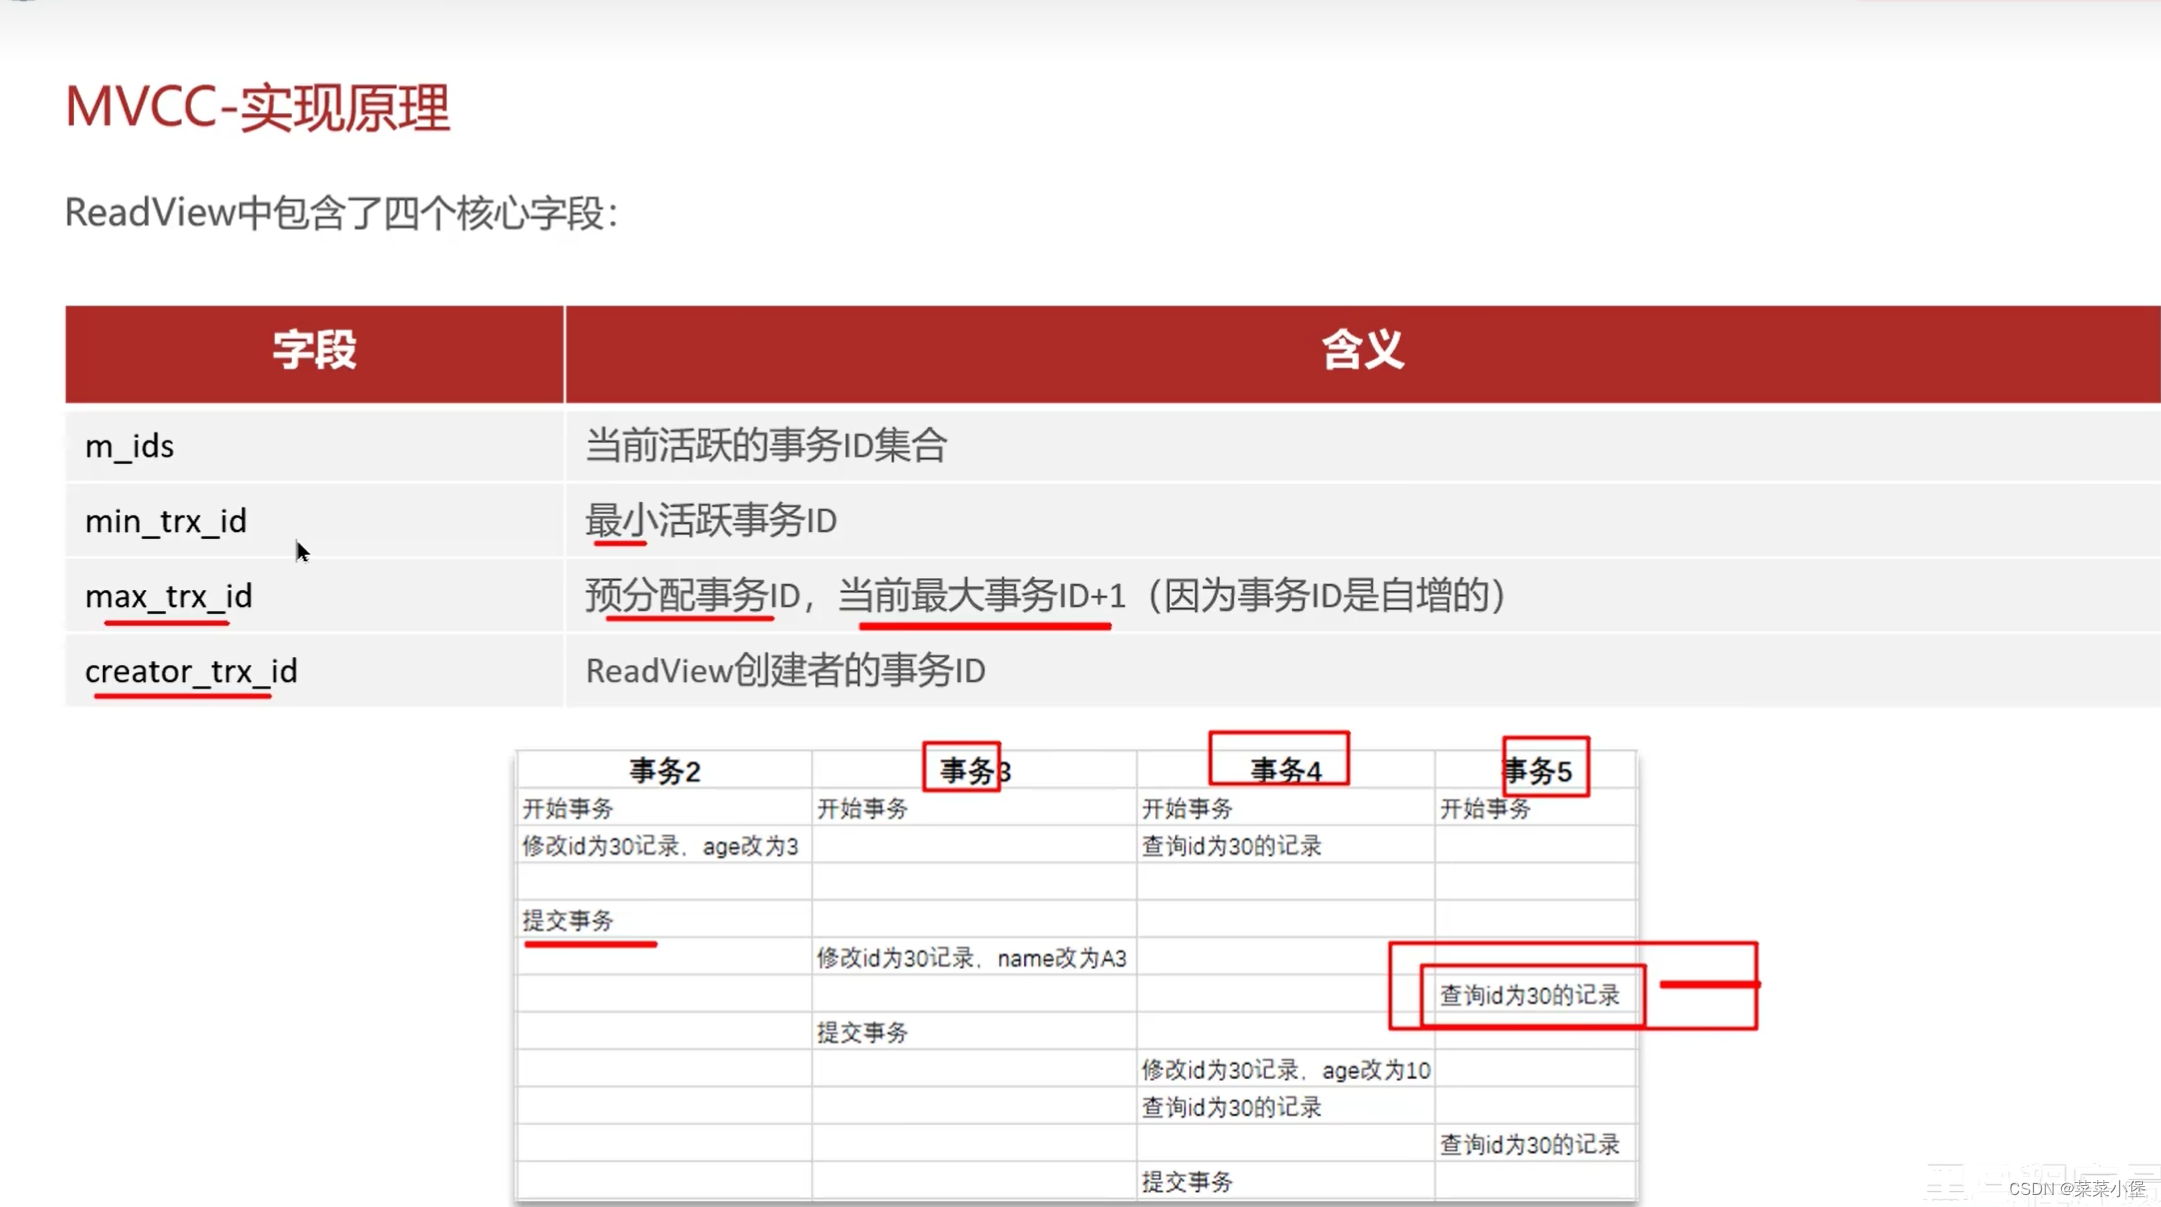Viewport: 2161px width, 1207px height.
Task: Click the 事务5 column heading
Action: point(1537,771)
